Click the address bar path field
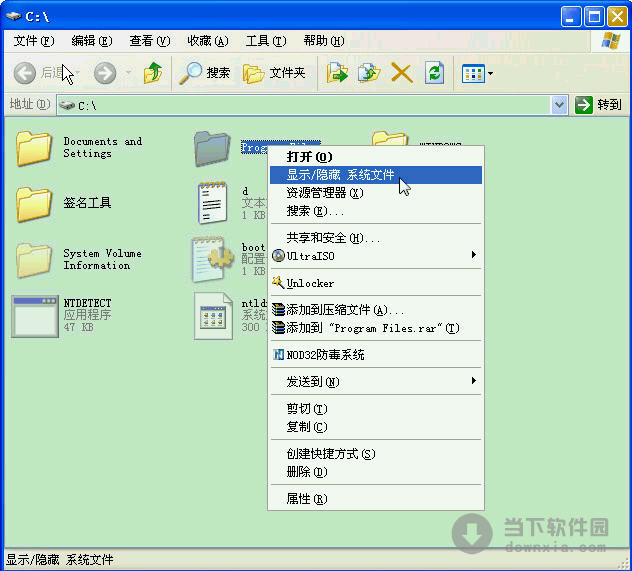 click(300, 105)
